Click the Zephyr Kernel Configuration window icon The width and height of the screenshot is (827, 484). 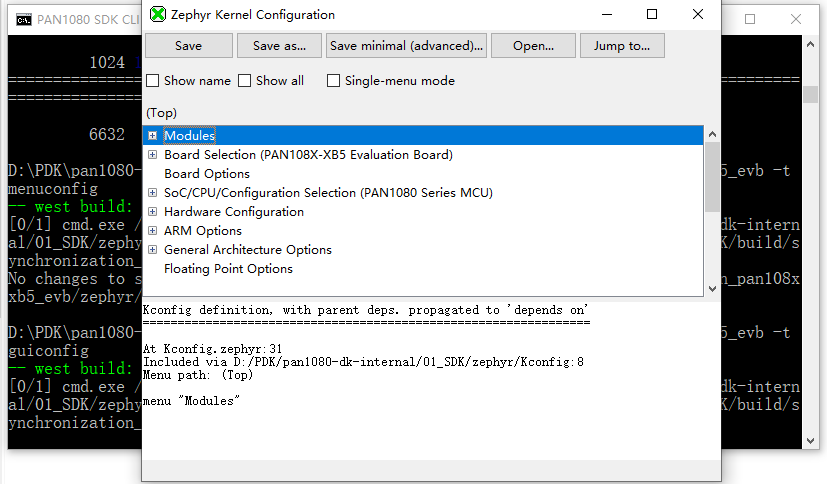(158, 14)
